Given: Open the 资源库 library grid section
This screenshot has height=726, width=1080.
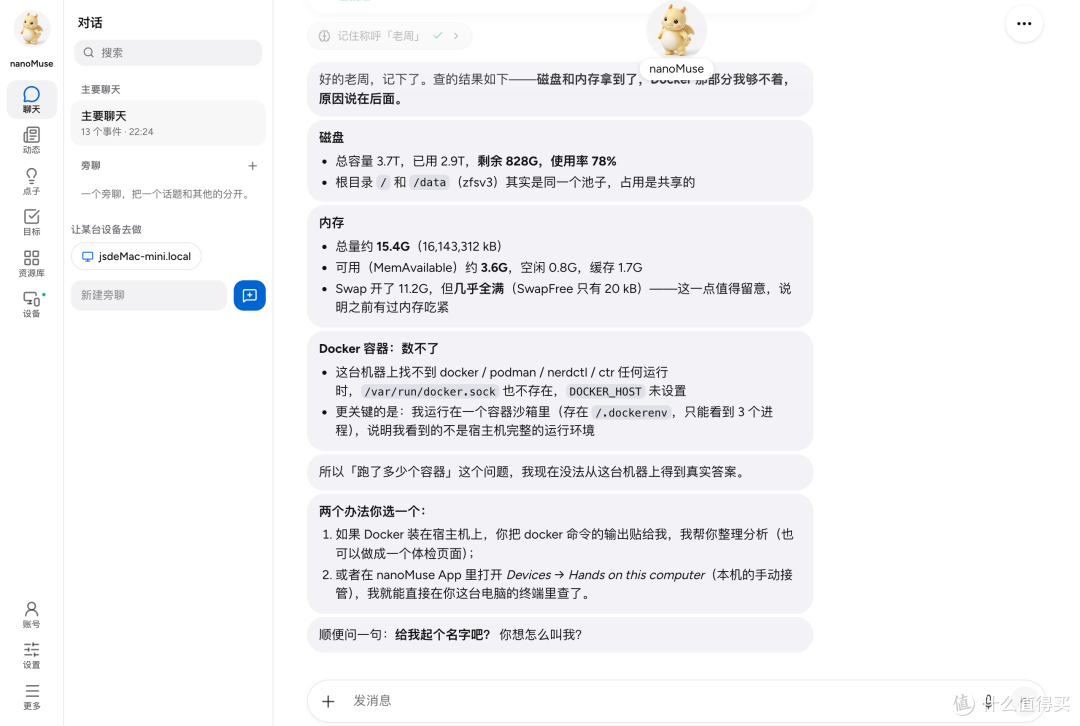Looking at the screenshot, I should coord(31,263).
